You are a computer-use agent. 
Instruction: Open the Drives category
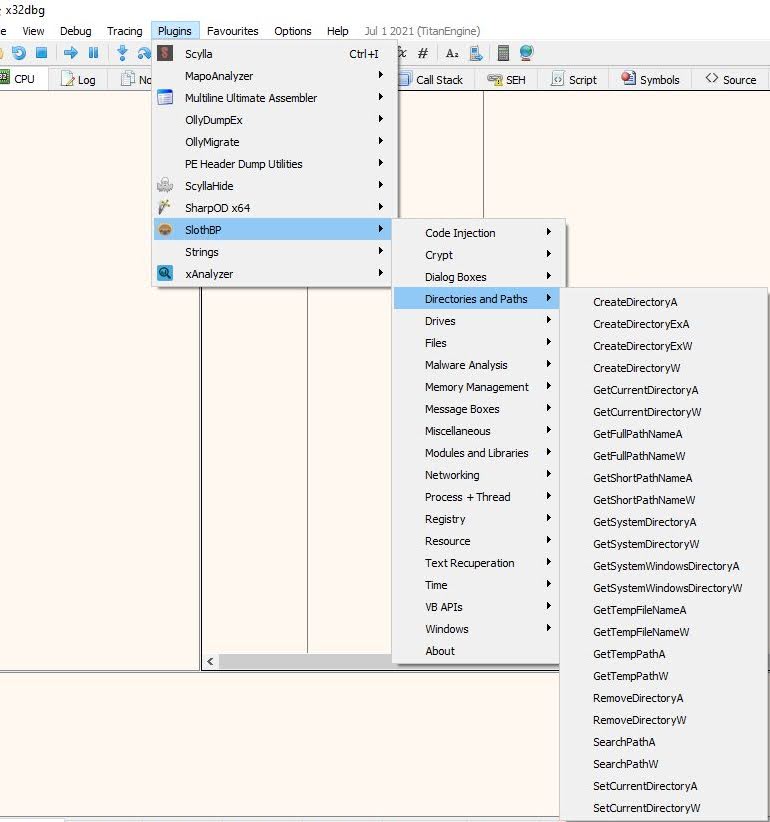coord(476,321)
